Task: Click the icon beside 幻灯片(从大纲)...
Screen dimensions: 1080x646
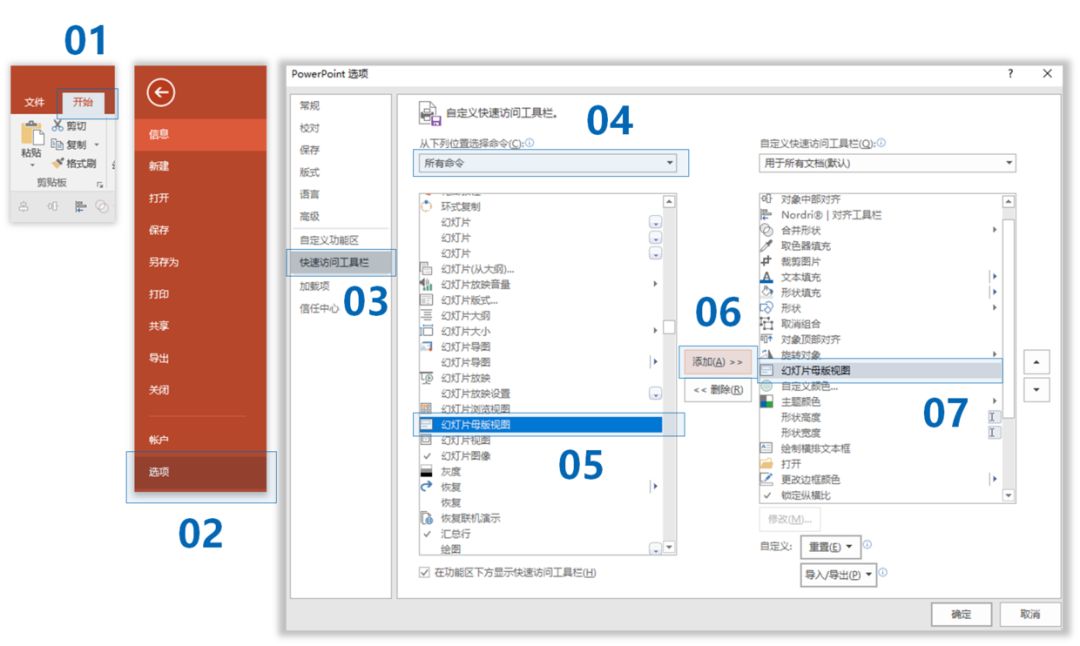Action: (x=426, y=269)
